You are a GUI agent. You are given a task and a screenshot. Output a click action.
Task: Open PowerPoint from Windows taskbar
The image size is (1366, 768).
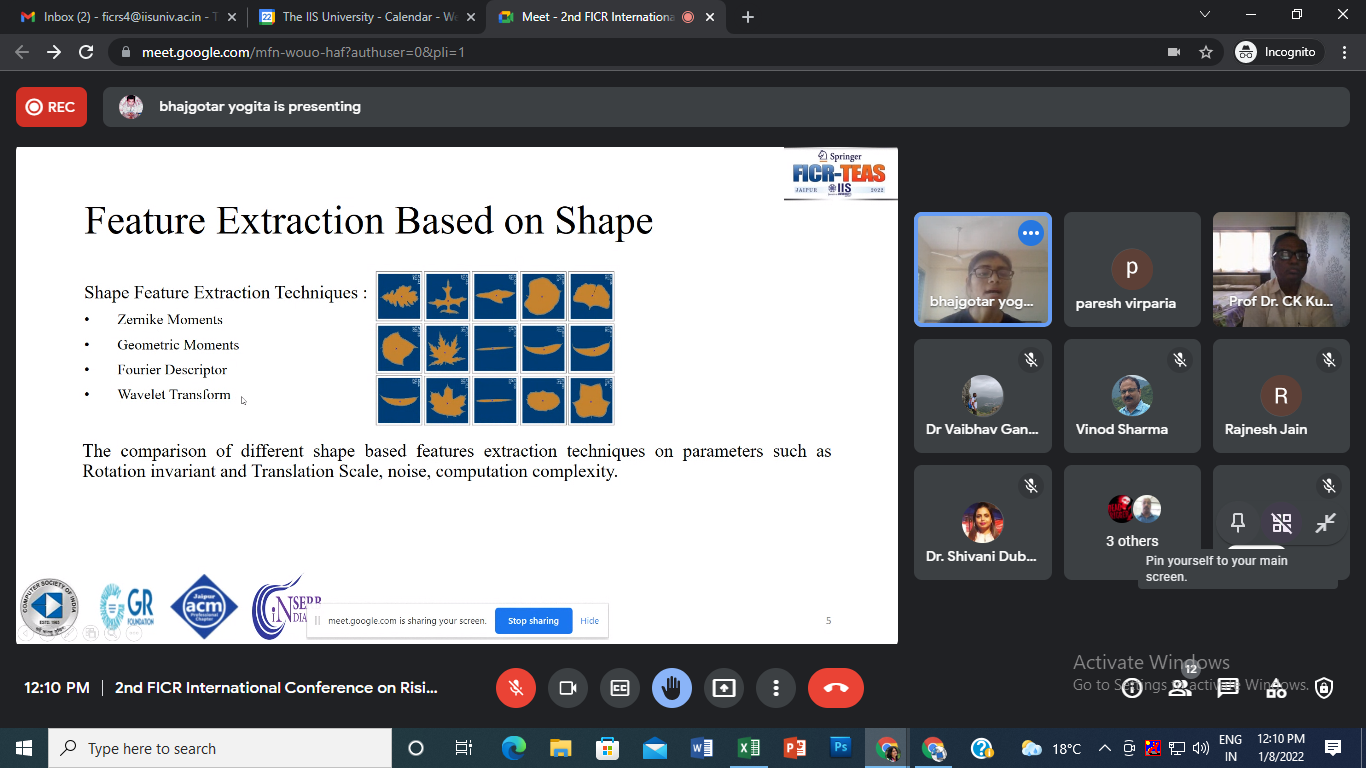[795, 748]
